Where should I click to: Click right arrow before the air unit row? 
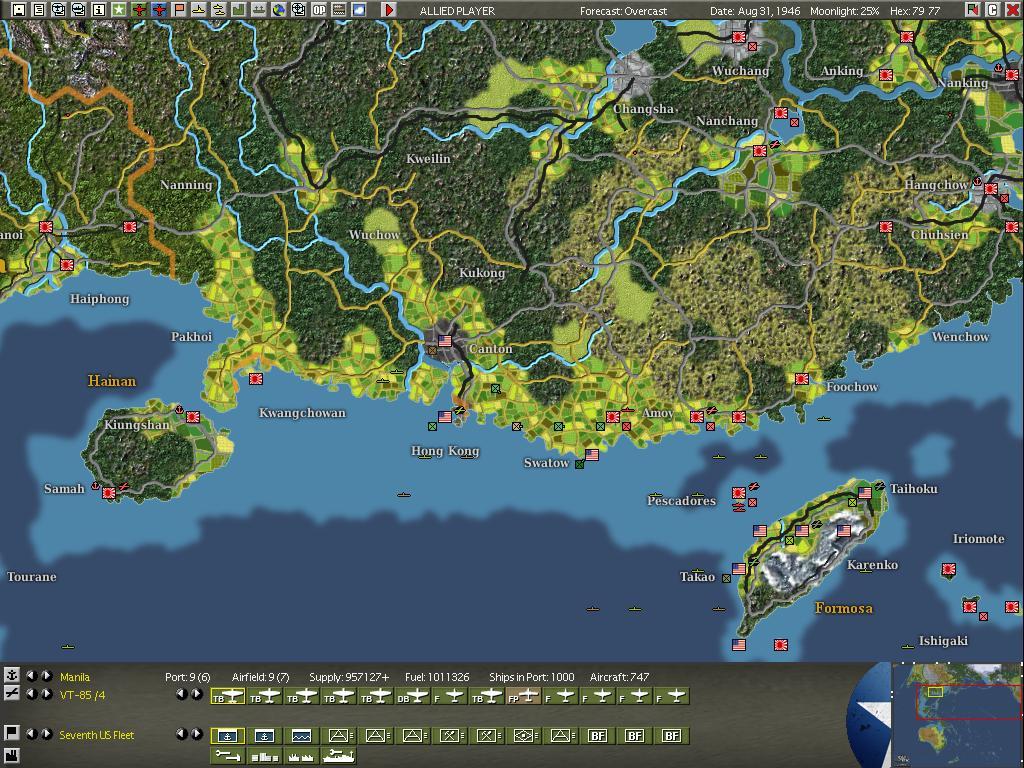pos(197,694)
